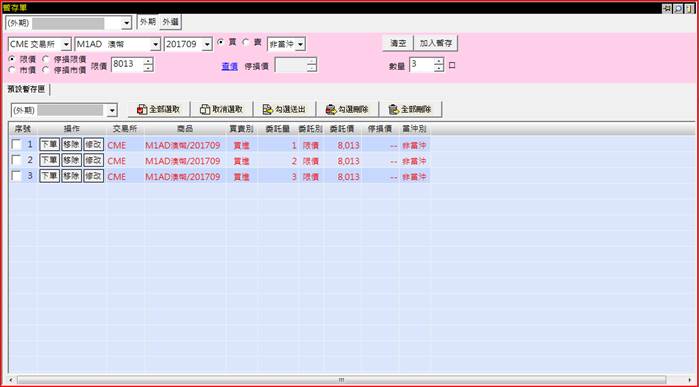Tick the checkbox for order row 3
Image resolution: width=699 pixels, height=387 pixels.
pos(16,176)
